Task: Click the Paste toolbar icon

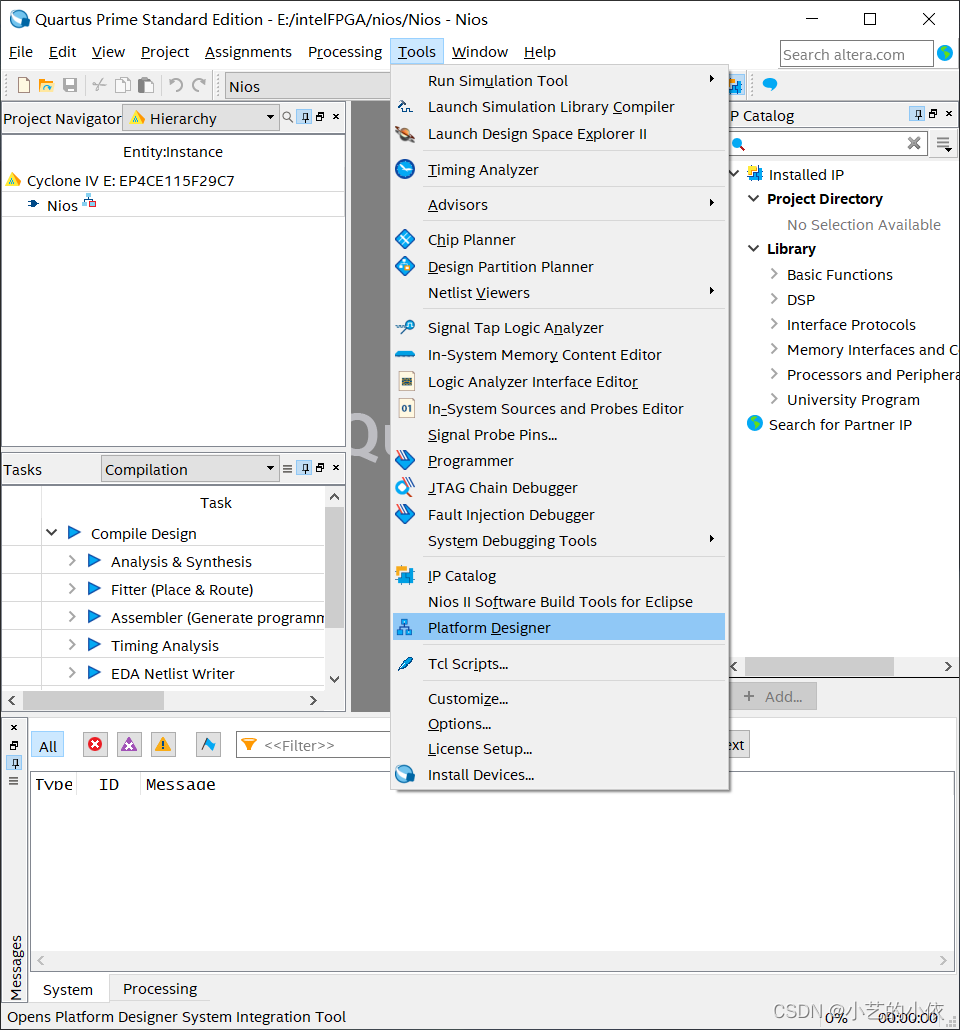Action: click(146, 85)
